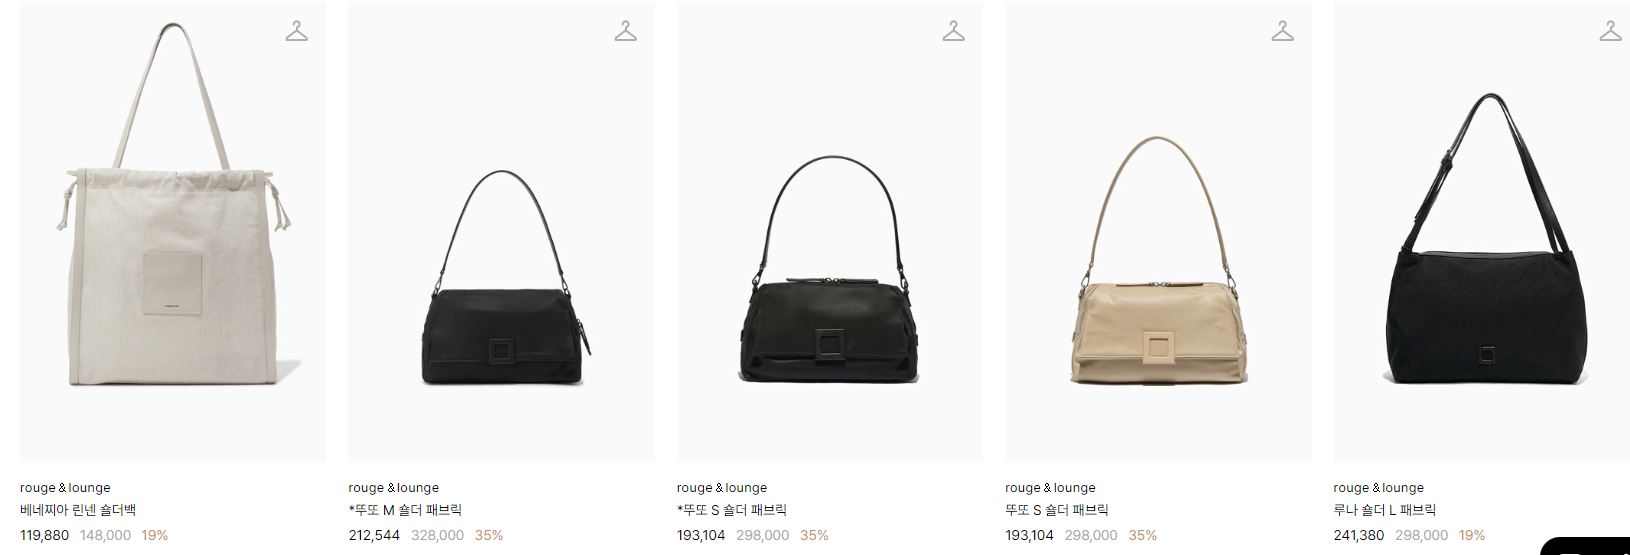Click the 212,544 sale price
This screenshot has height=555, width=1630.
click(374, 535)
